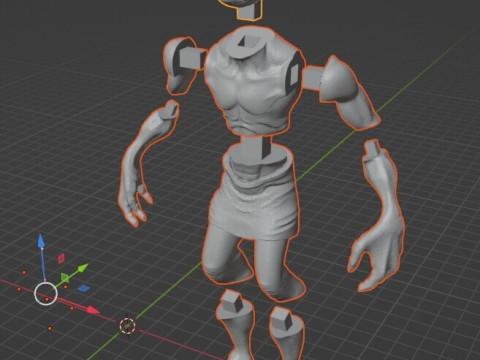Viewport: 480px width, 360px height.
Task: Click the green Y-axis move arrow
Action: tap(83, 268)
